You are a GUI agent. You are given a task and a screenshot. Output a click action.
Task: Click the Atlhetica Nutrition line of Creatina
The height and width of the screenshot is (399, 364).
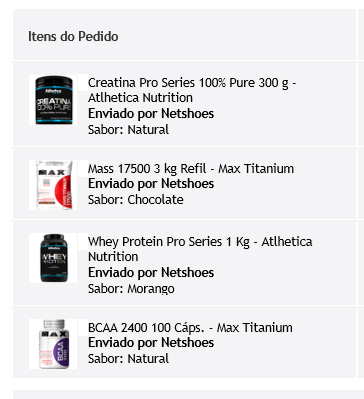140,98
